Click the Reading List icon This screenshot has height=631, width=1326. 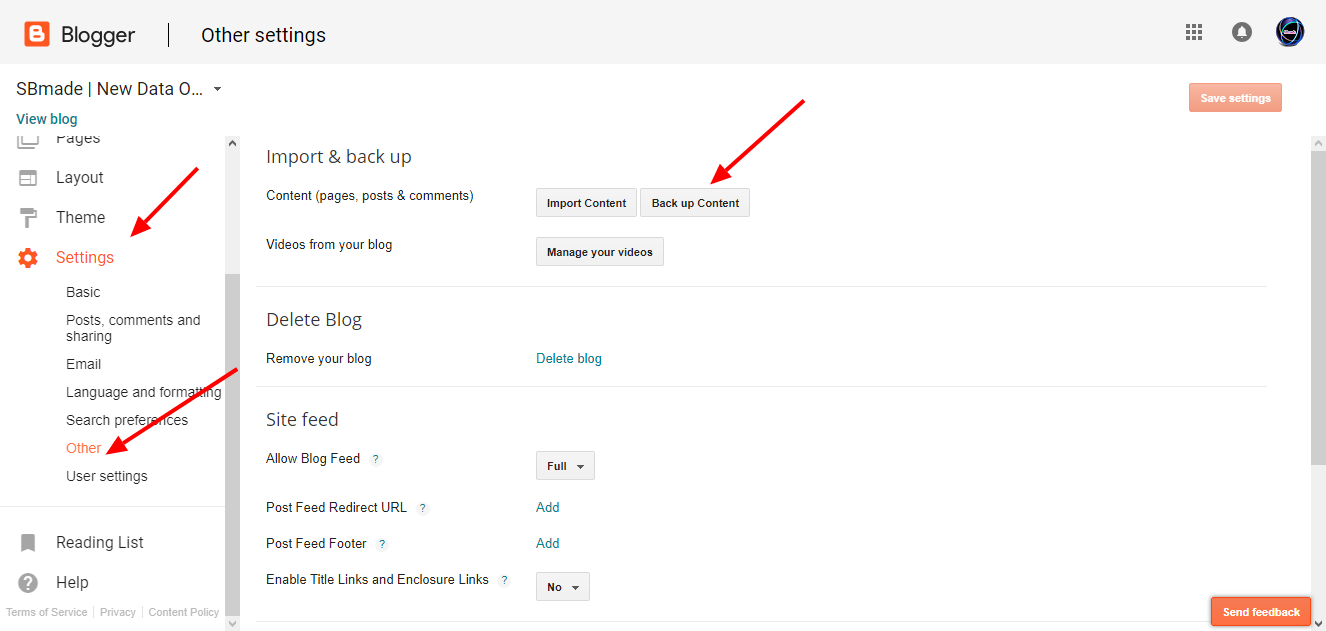click(27, 541)
